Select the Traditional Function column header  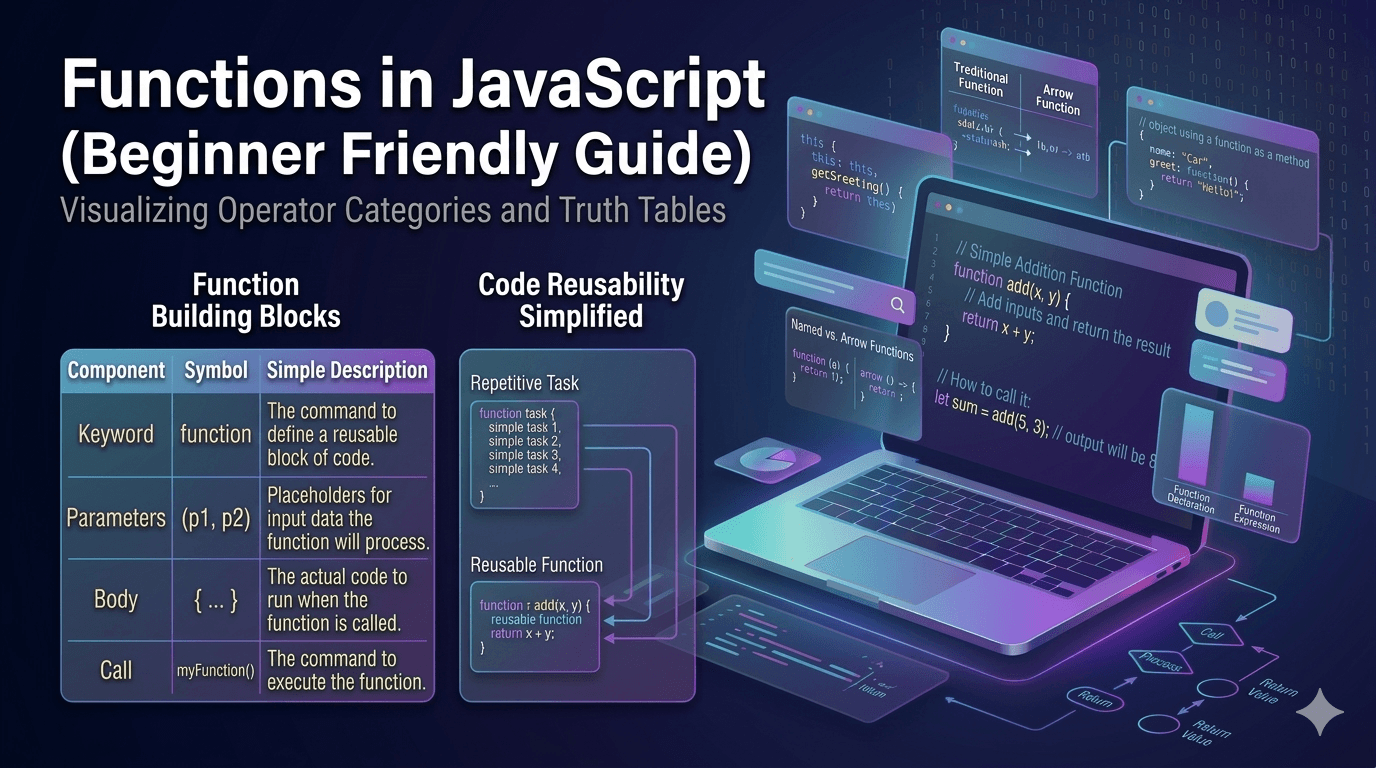(980, 80)
